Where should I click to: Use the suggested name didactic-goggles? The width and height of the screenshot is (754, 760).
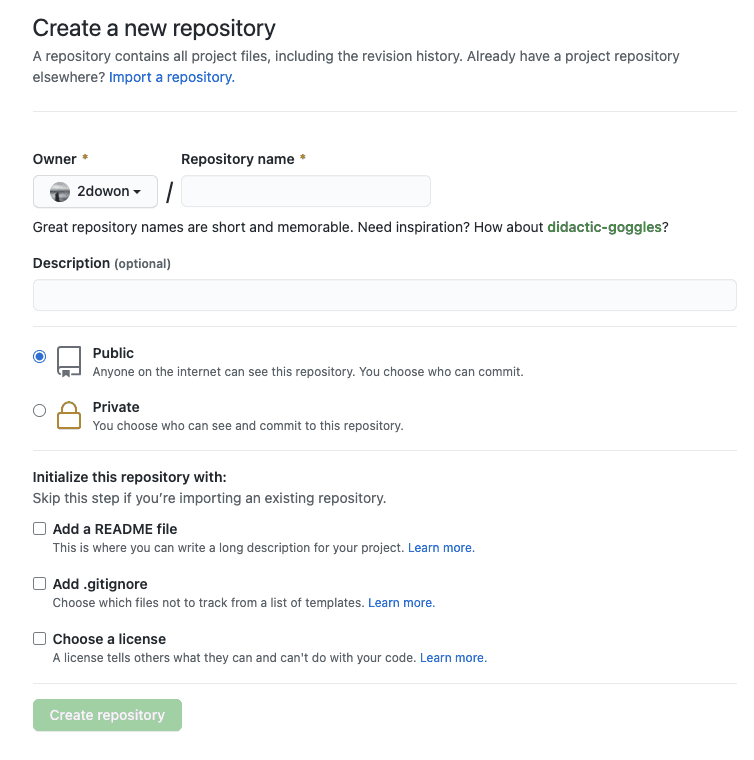coord(604,227)
